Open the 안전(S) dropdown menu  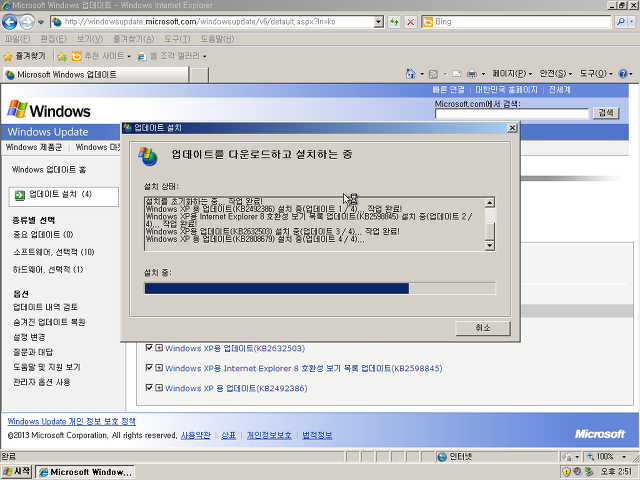[556, 74]
